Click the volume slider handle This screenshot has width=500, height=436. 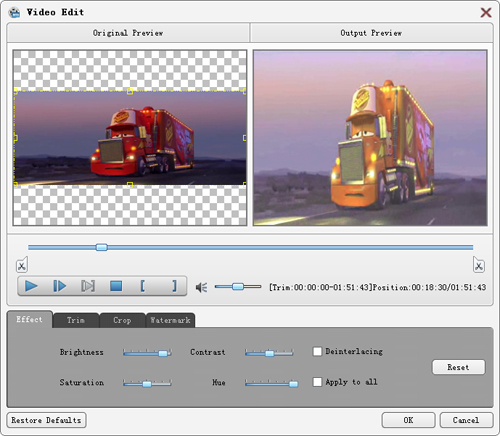click(x=238, y=286)
